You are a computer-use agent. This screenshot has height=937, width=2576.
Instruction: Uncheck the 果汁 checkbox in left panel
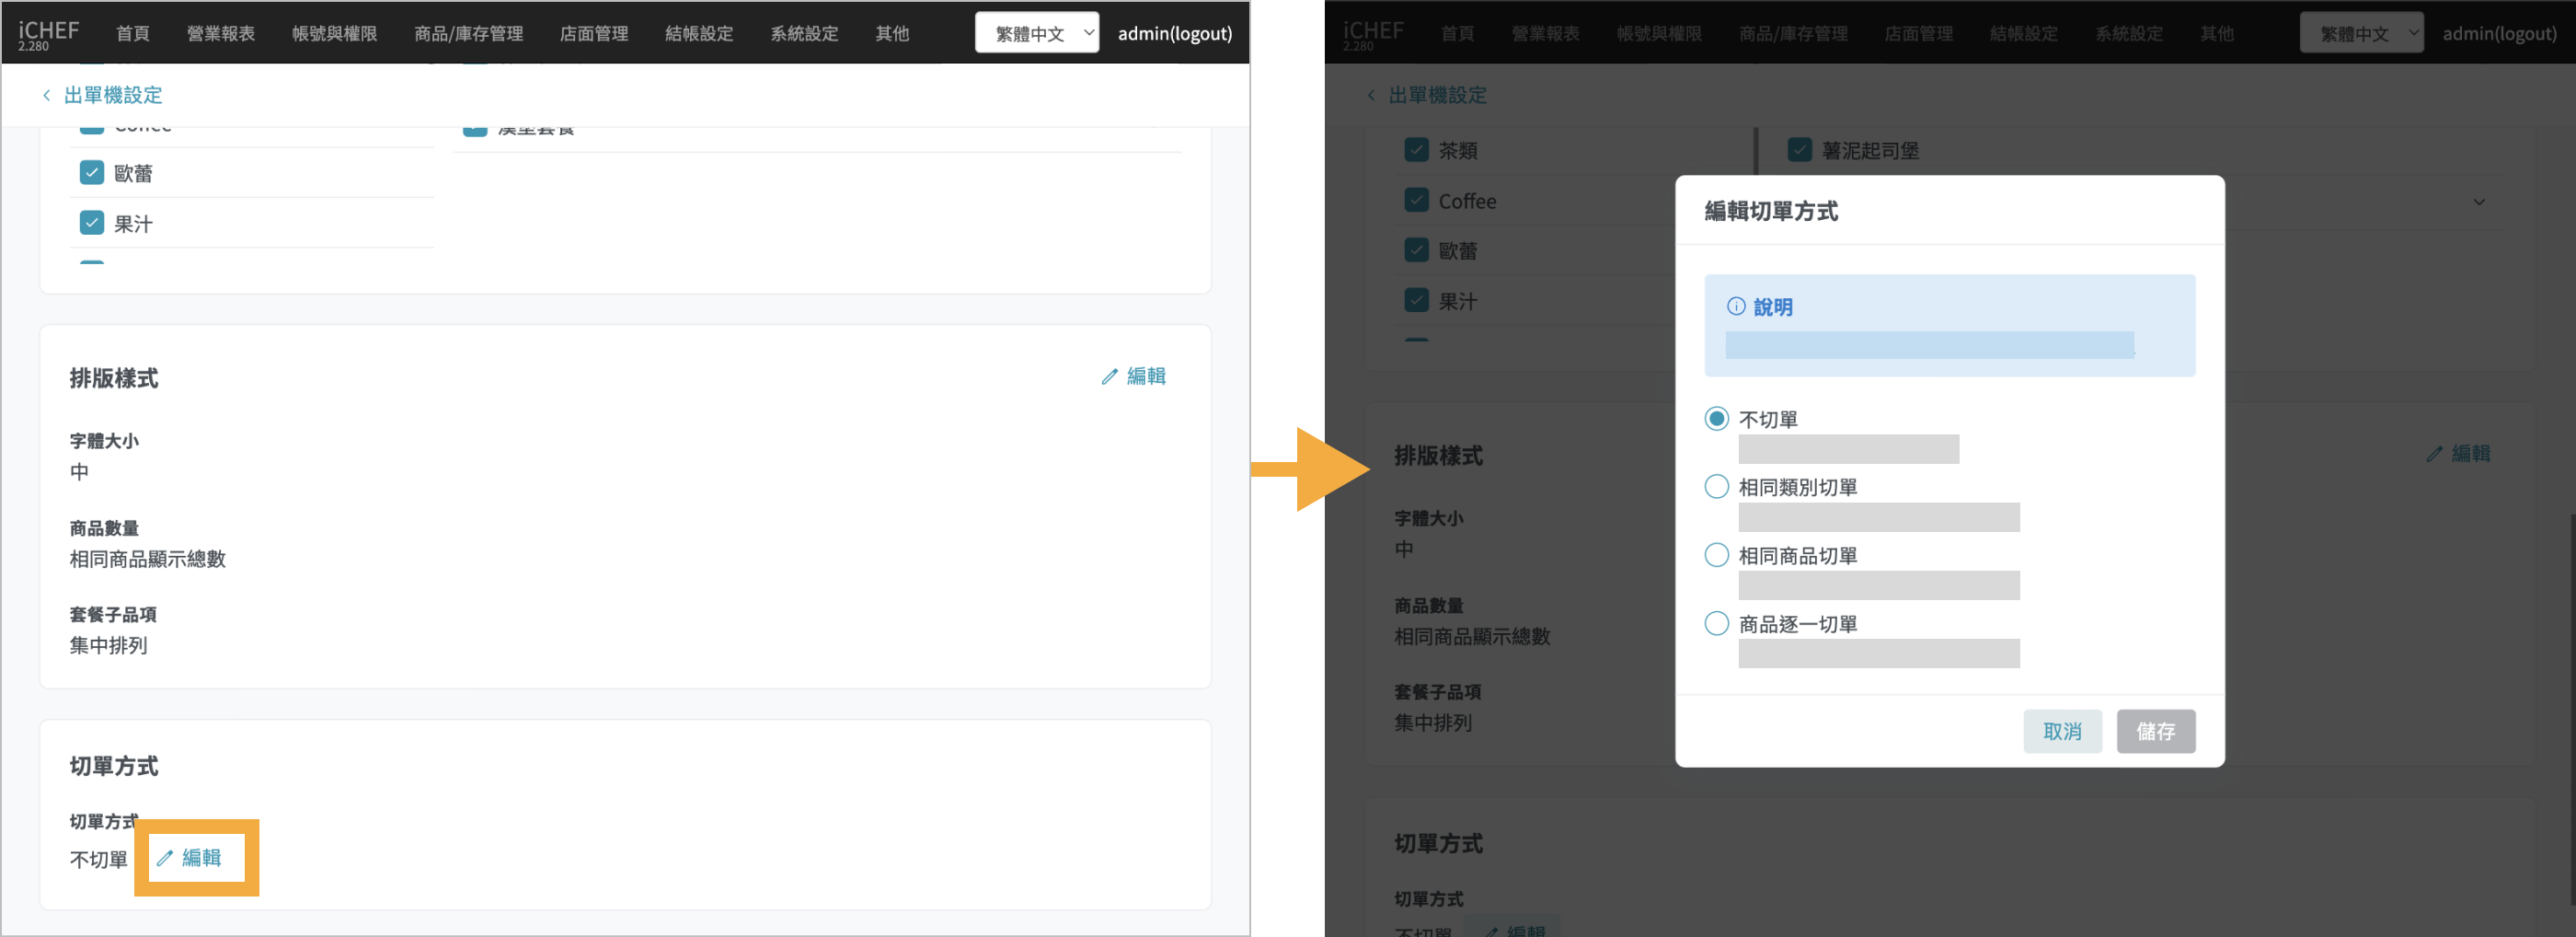pos(92,223)
